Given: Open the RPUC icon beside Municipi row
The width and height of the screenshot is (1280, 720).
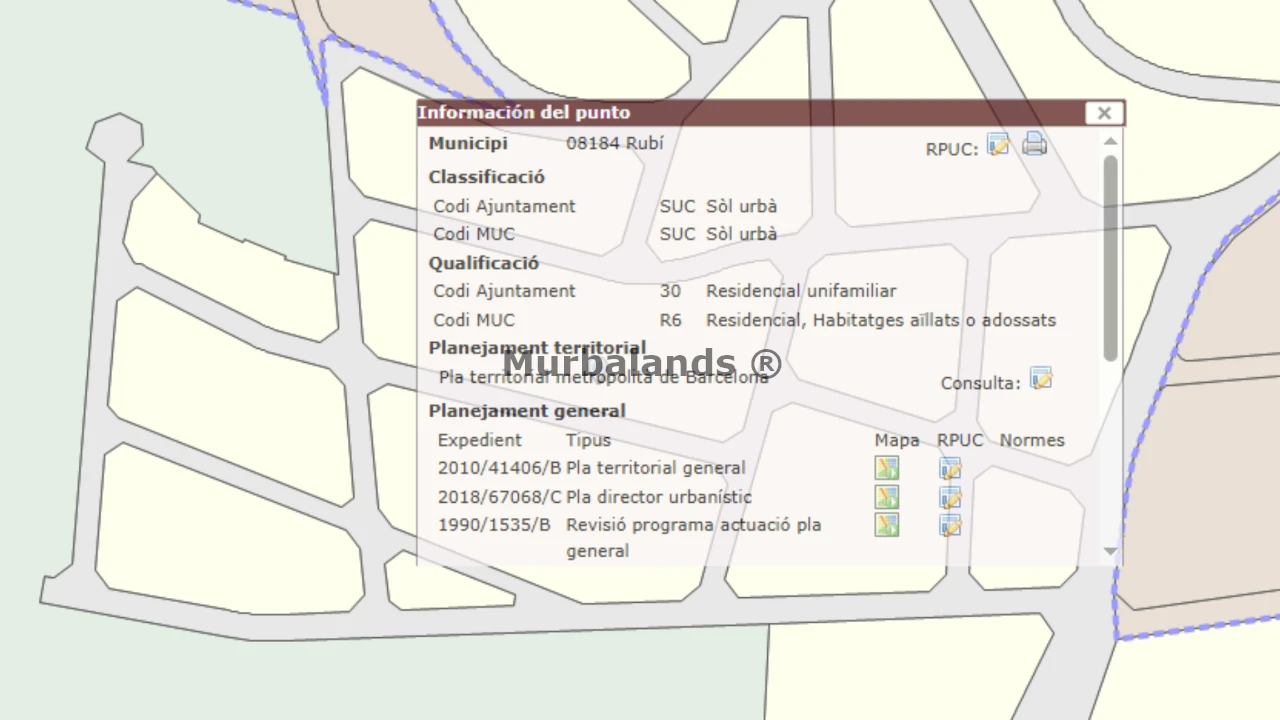Looking at the screenshot, I should point(998,145).
